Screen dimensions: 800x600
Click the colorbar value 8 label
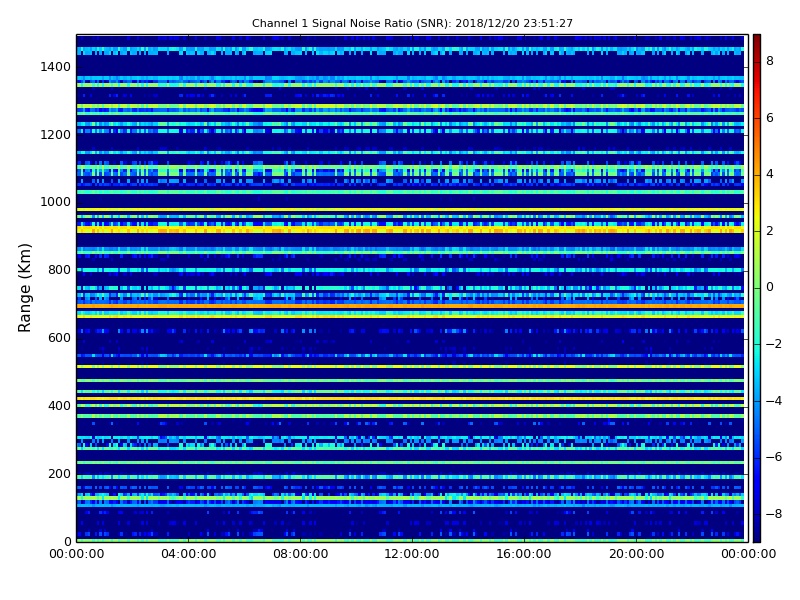point(770,61)
